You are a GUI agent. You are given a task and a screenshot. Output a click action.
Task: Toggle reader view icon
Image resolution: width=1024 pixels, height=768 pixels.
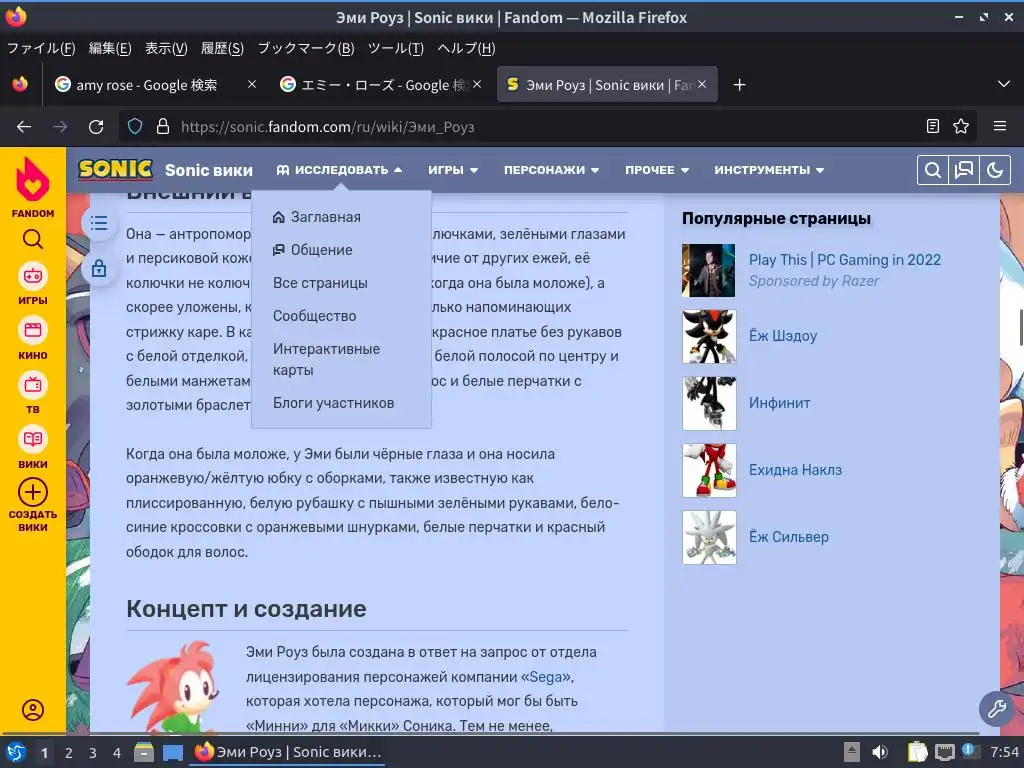933,127
